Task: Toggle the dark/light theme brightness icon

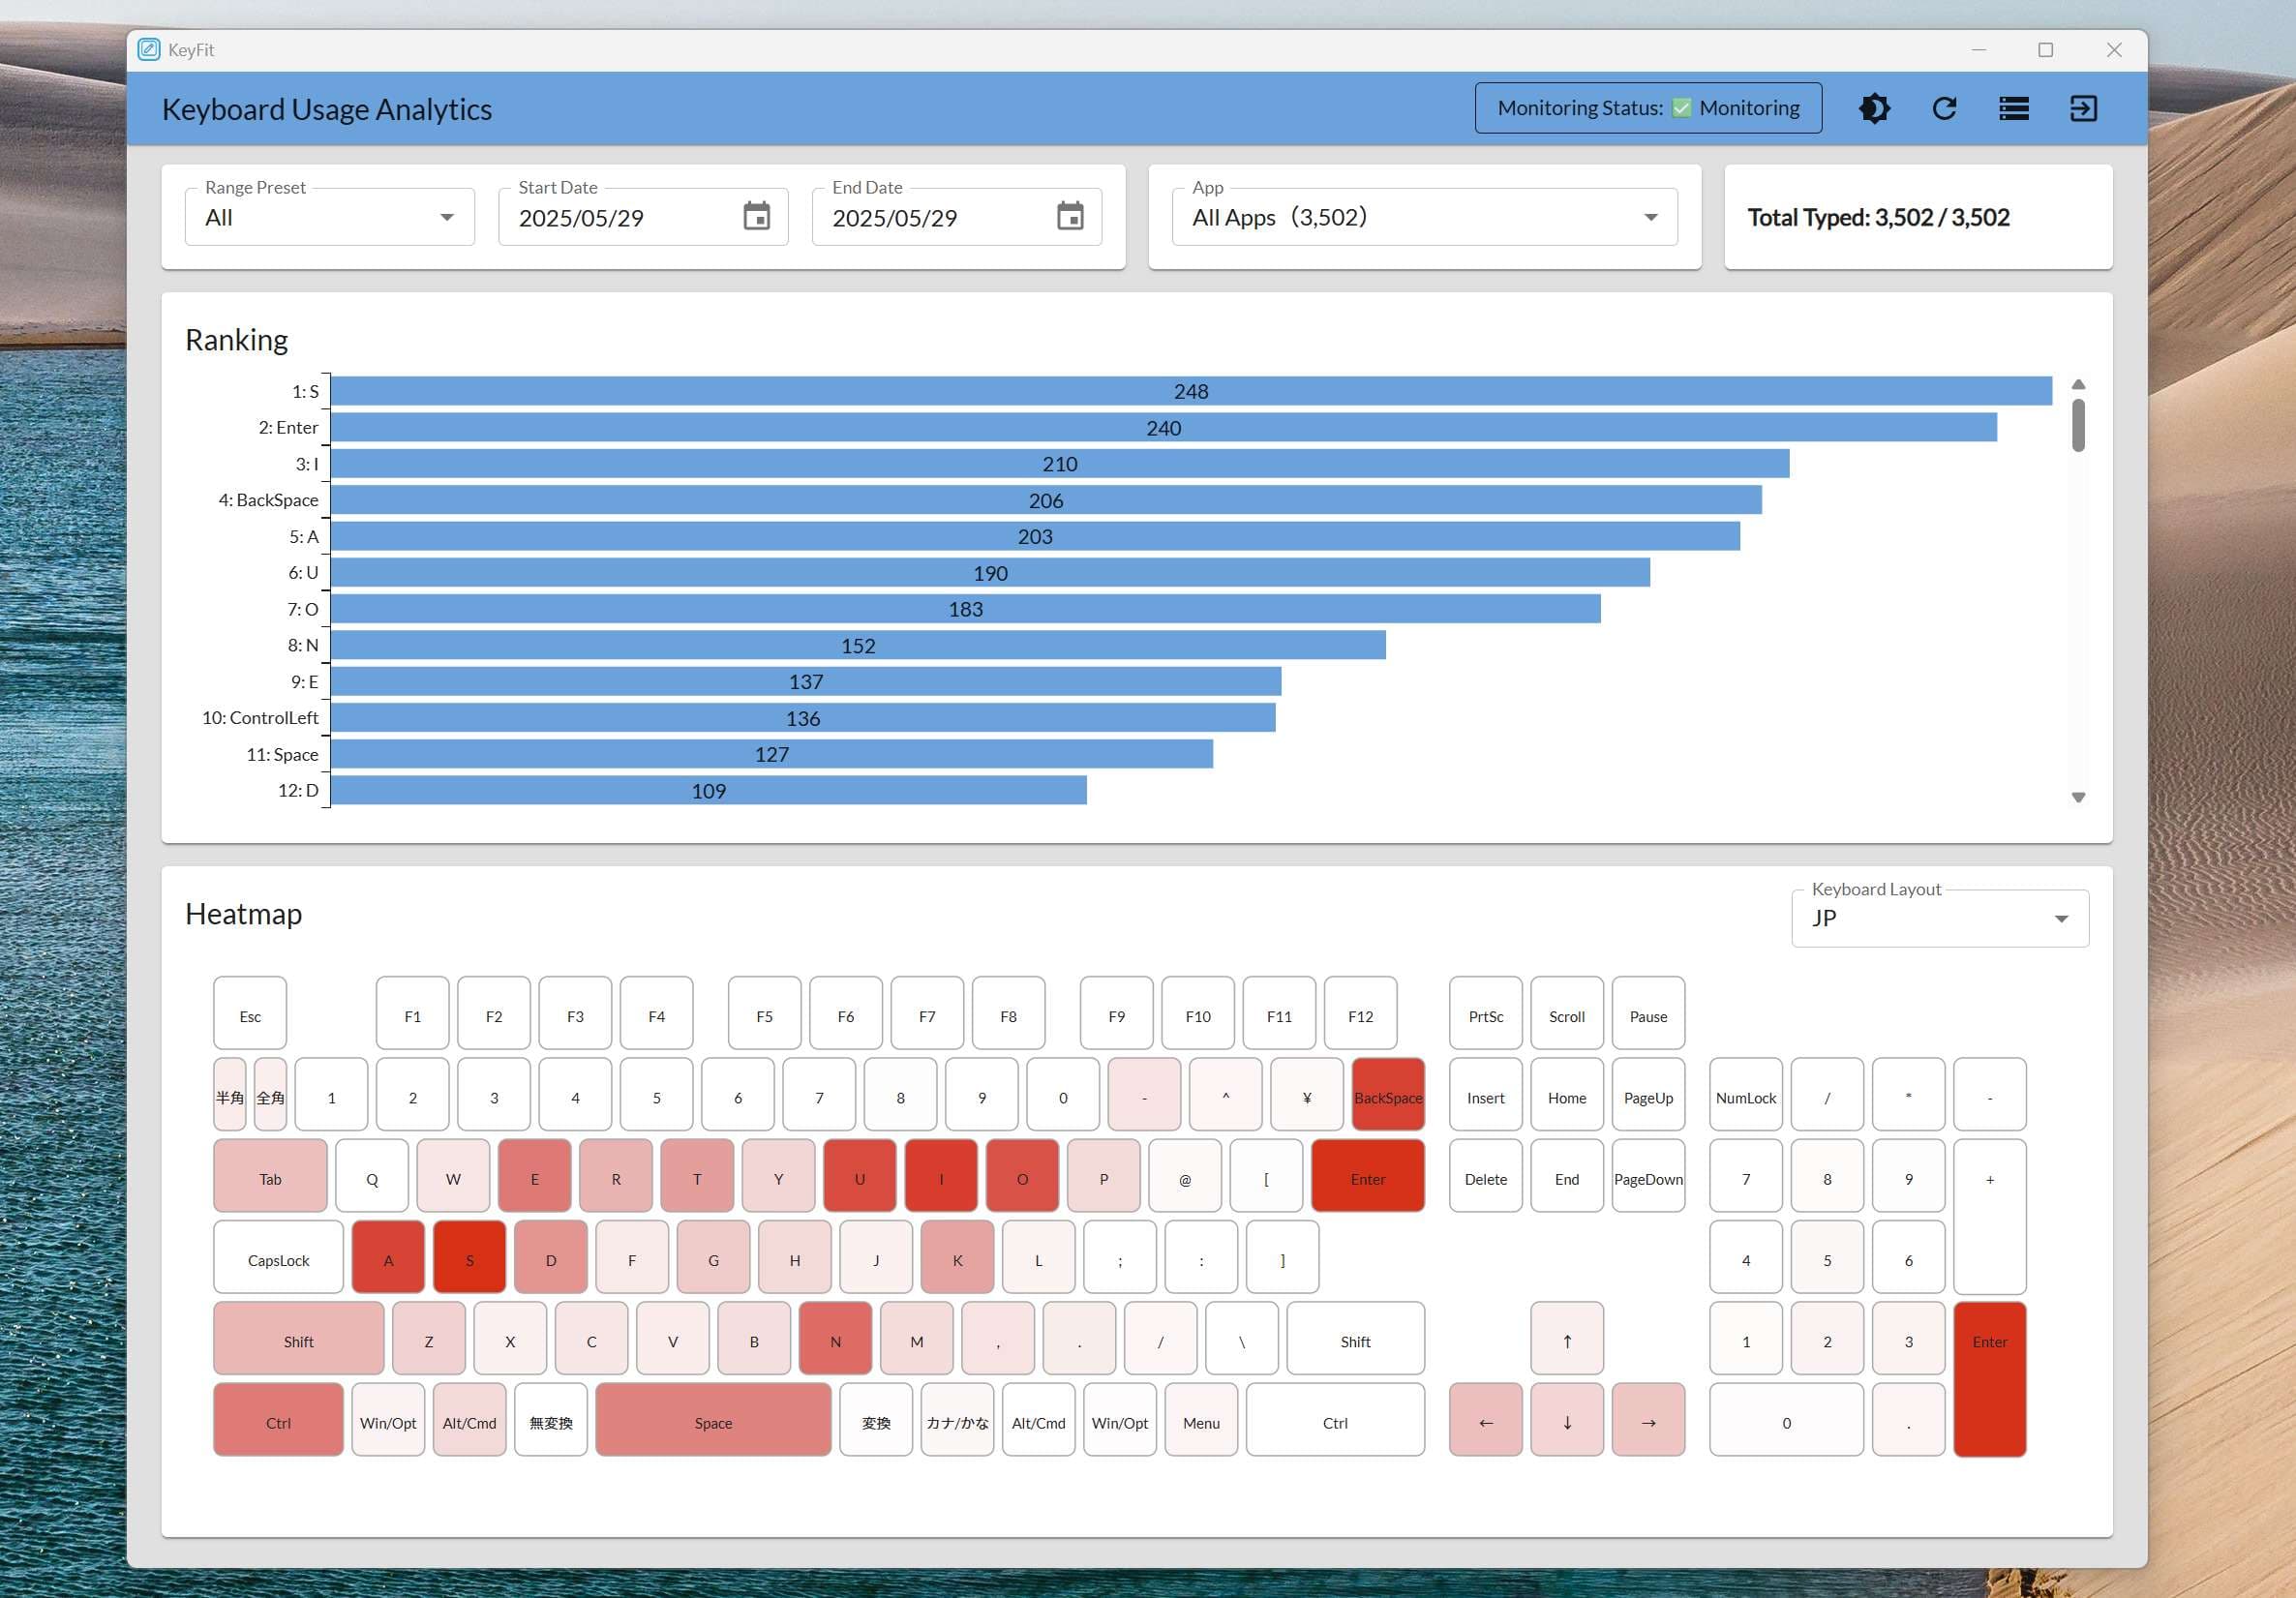Action: click(x=1874, y=108)
